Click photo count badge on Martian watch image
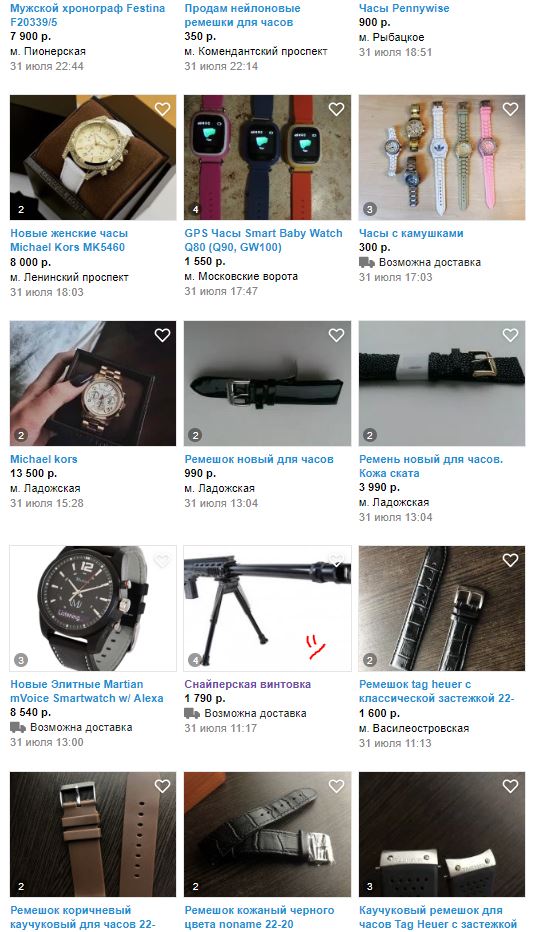Viewport: 536px width, 932px height. [21, 660]
